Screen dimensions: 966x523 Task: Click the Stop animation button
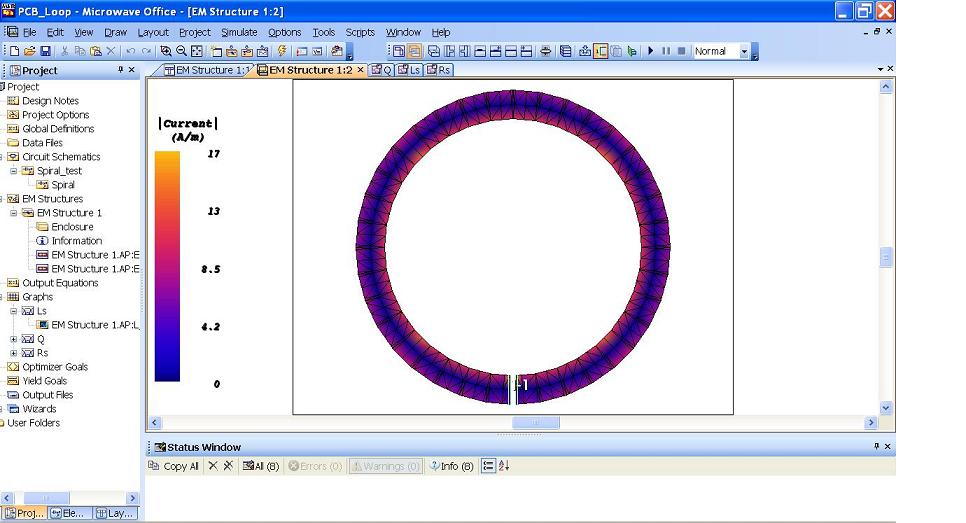[681, 51]
